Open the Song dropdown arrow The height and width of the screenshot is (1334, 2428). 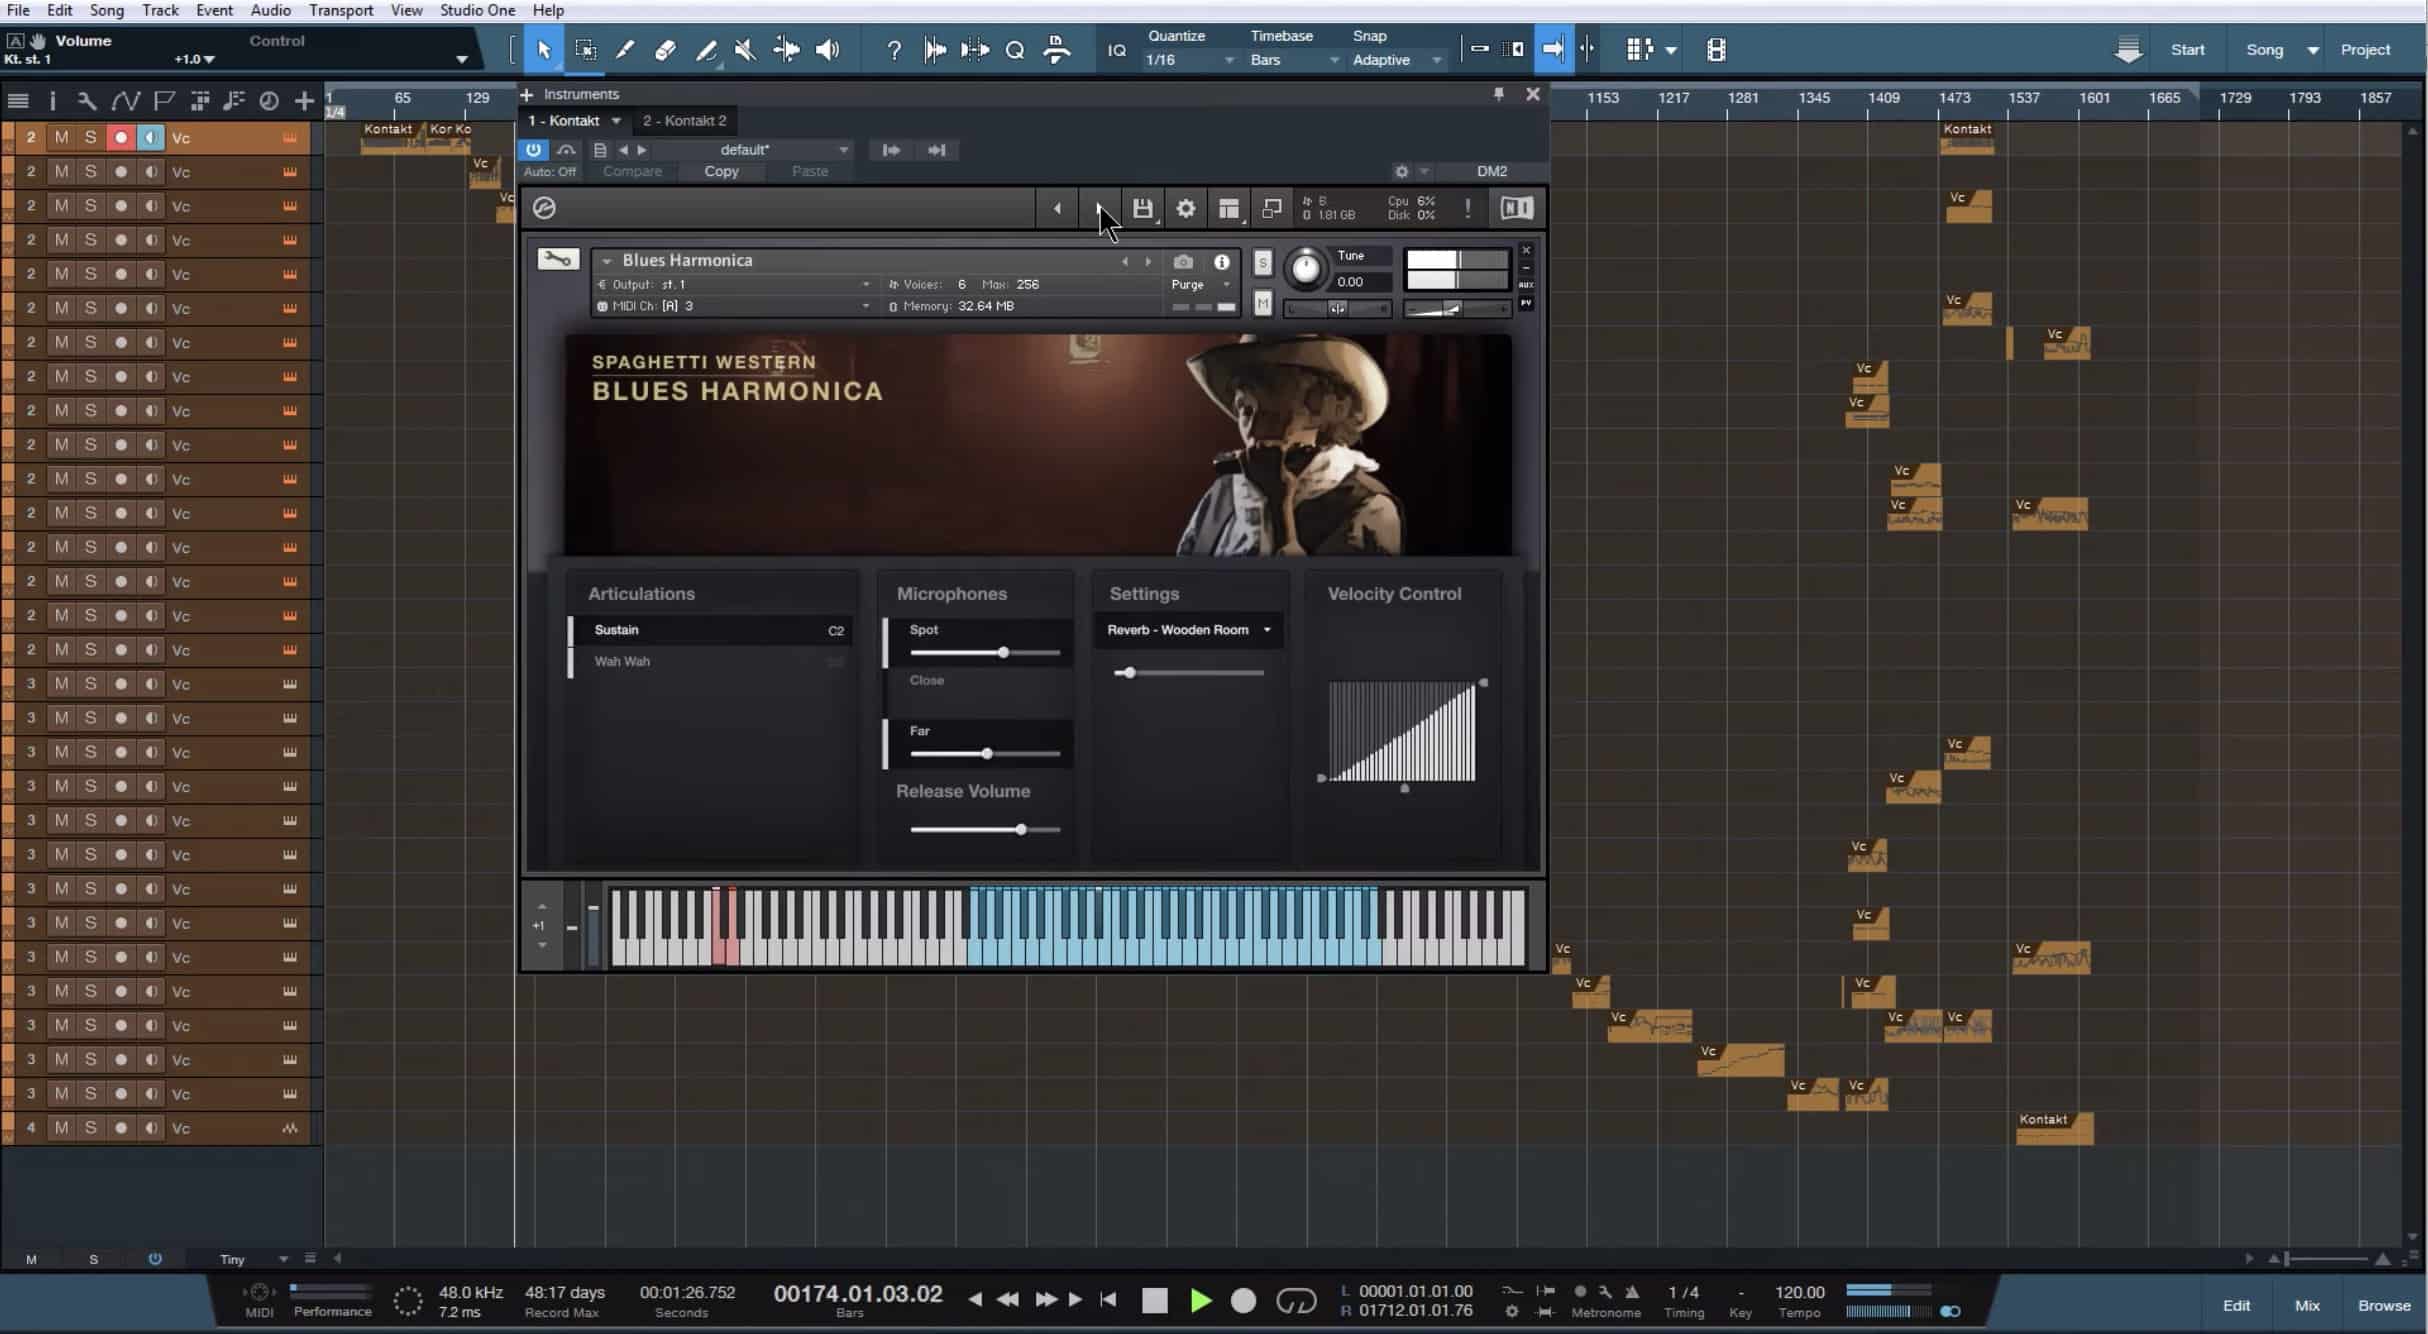pyautogui.click(x=2312, y=50)
